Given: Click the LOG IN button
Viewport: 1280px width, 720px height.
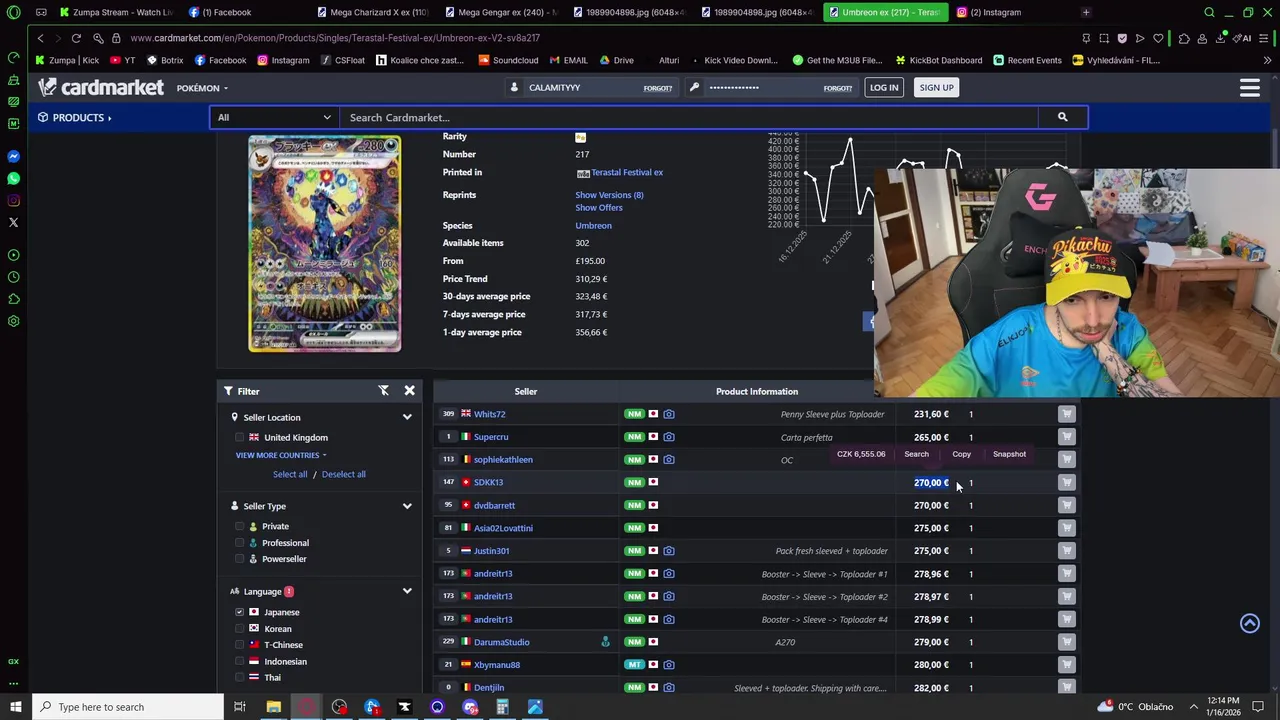Looking at the screenshot, I should [884, 88].
